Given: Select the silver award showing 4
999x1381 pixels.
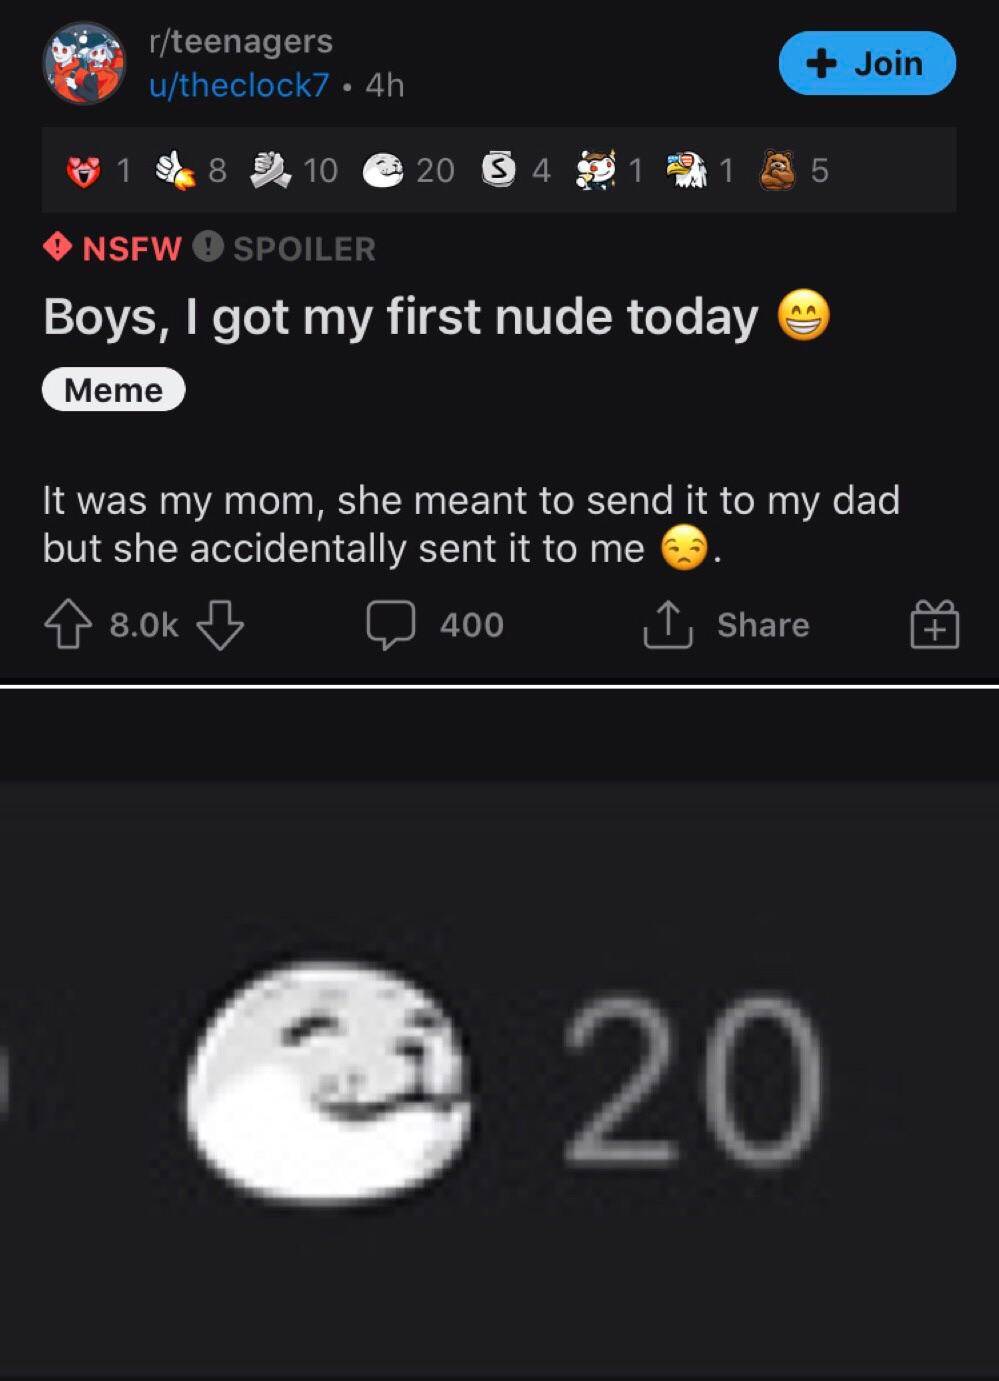Looking at the screenshot, I should click(499, 170).
